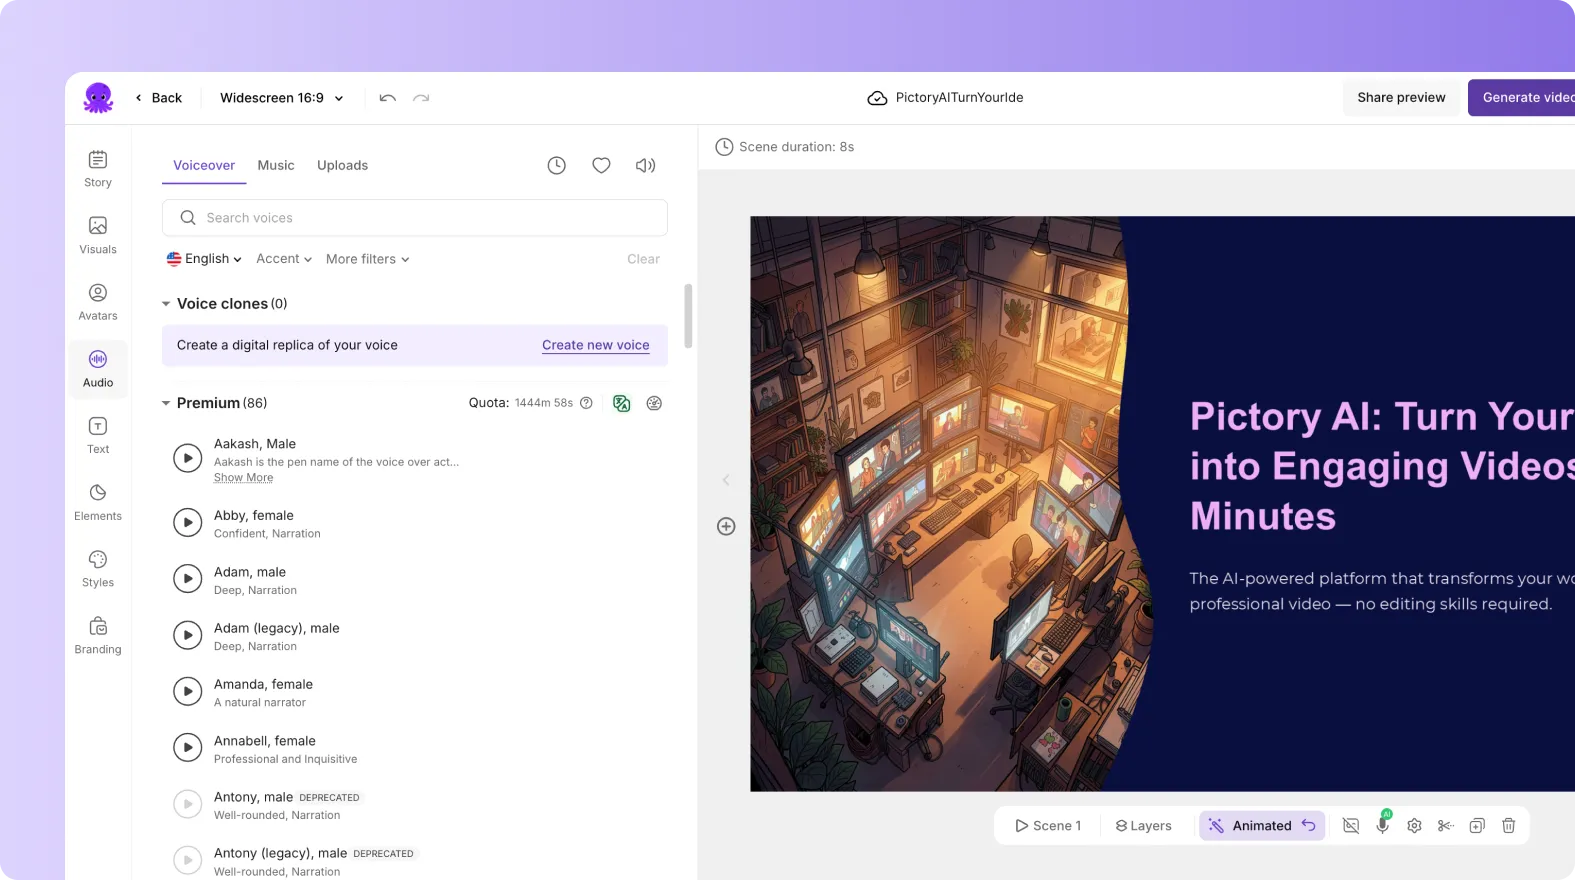The height and width of the screenshot is (880, 1575).
Task: Open the Widescreen 16:9 aspect dropdown
Action: (x=282, y=98)
